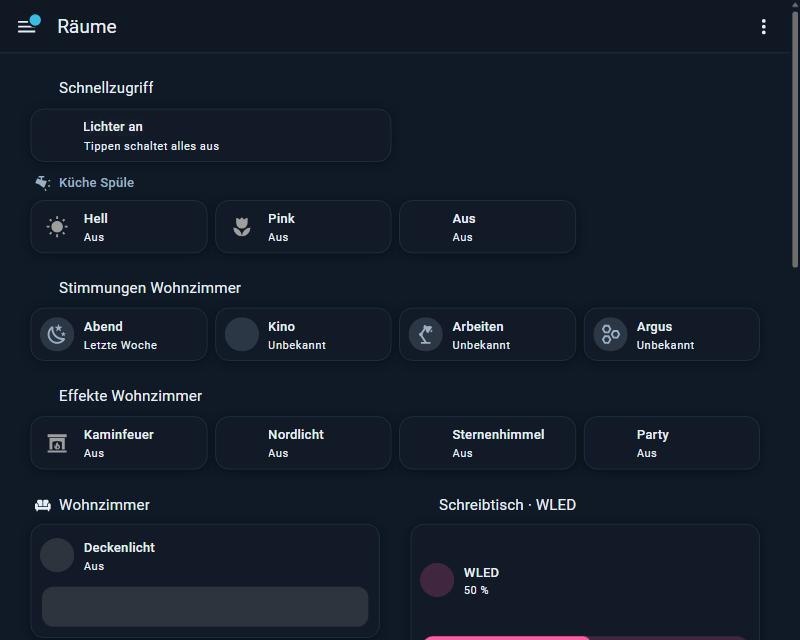Screen dimensions: 800x640
Task: Tap Lichter an to switch everything off
Action: pyautogui.click(x=211, y=135)
